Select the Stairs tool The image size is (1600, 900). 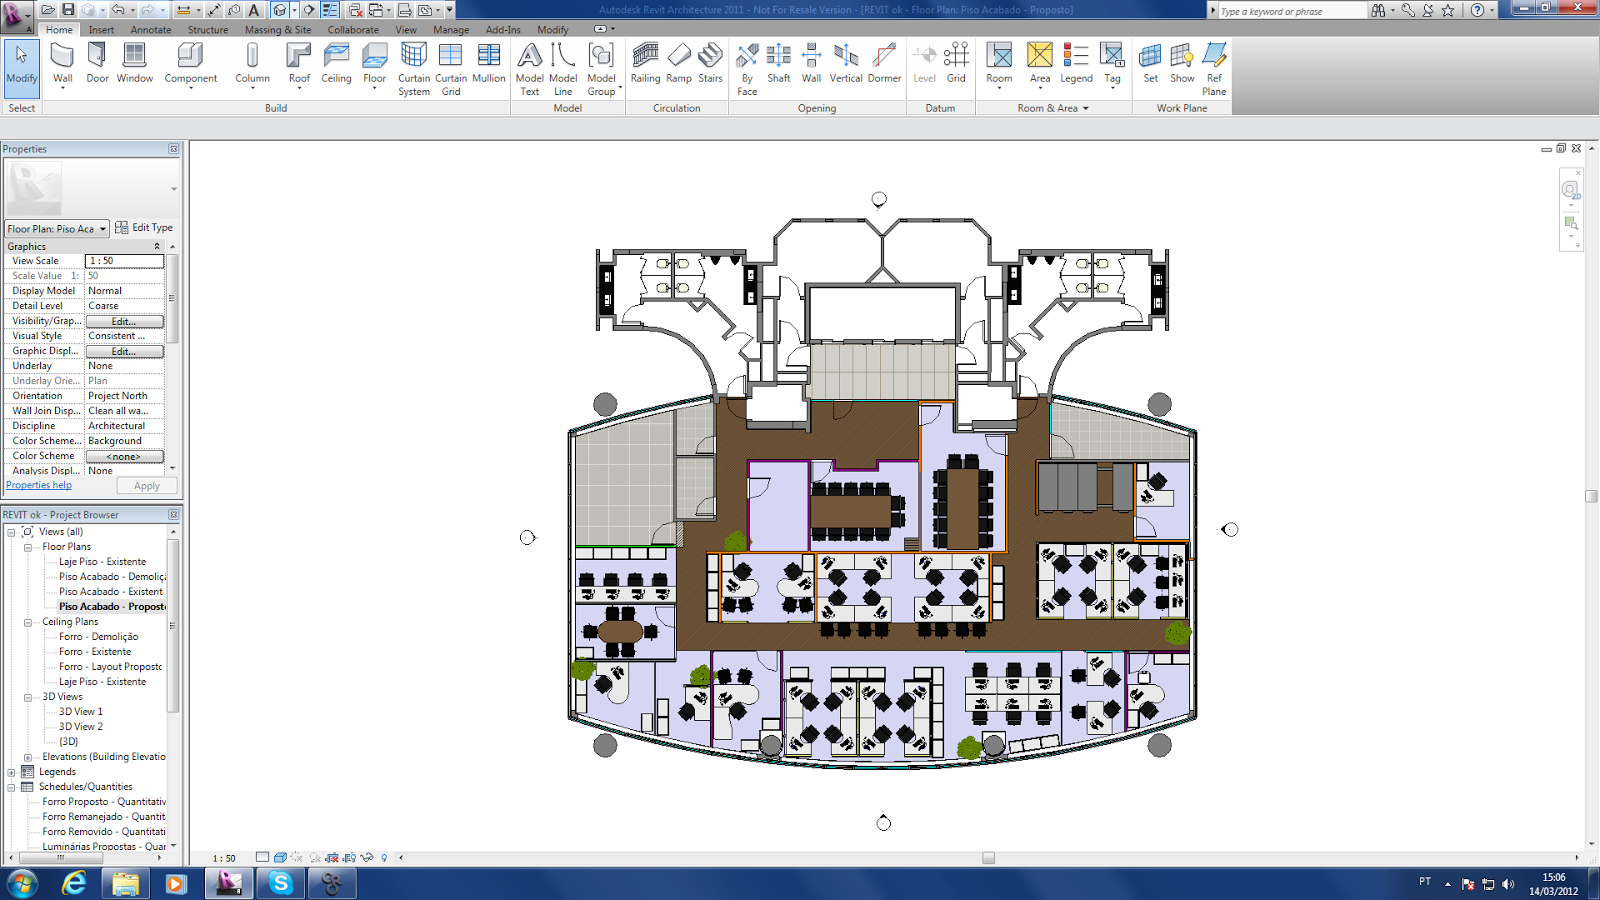(710, 63)
